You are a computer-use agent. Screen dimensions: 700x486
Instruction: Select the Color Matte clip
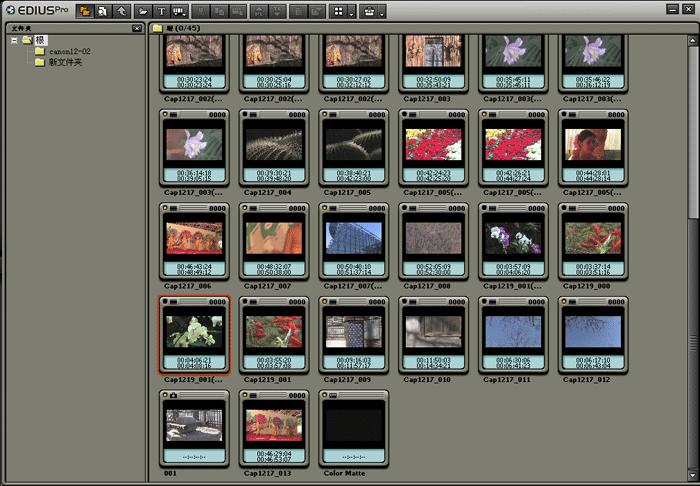click(354, 427)
